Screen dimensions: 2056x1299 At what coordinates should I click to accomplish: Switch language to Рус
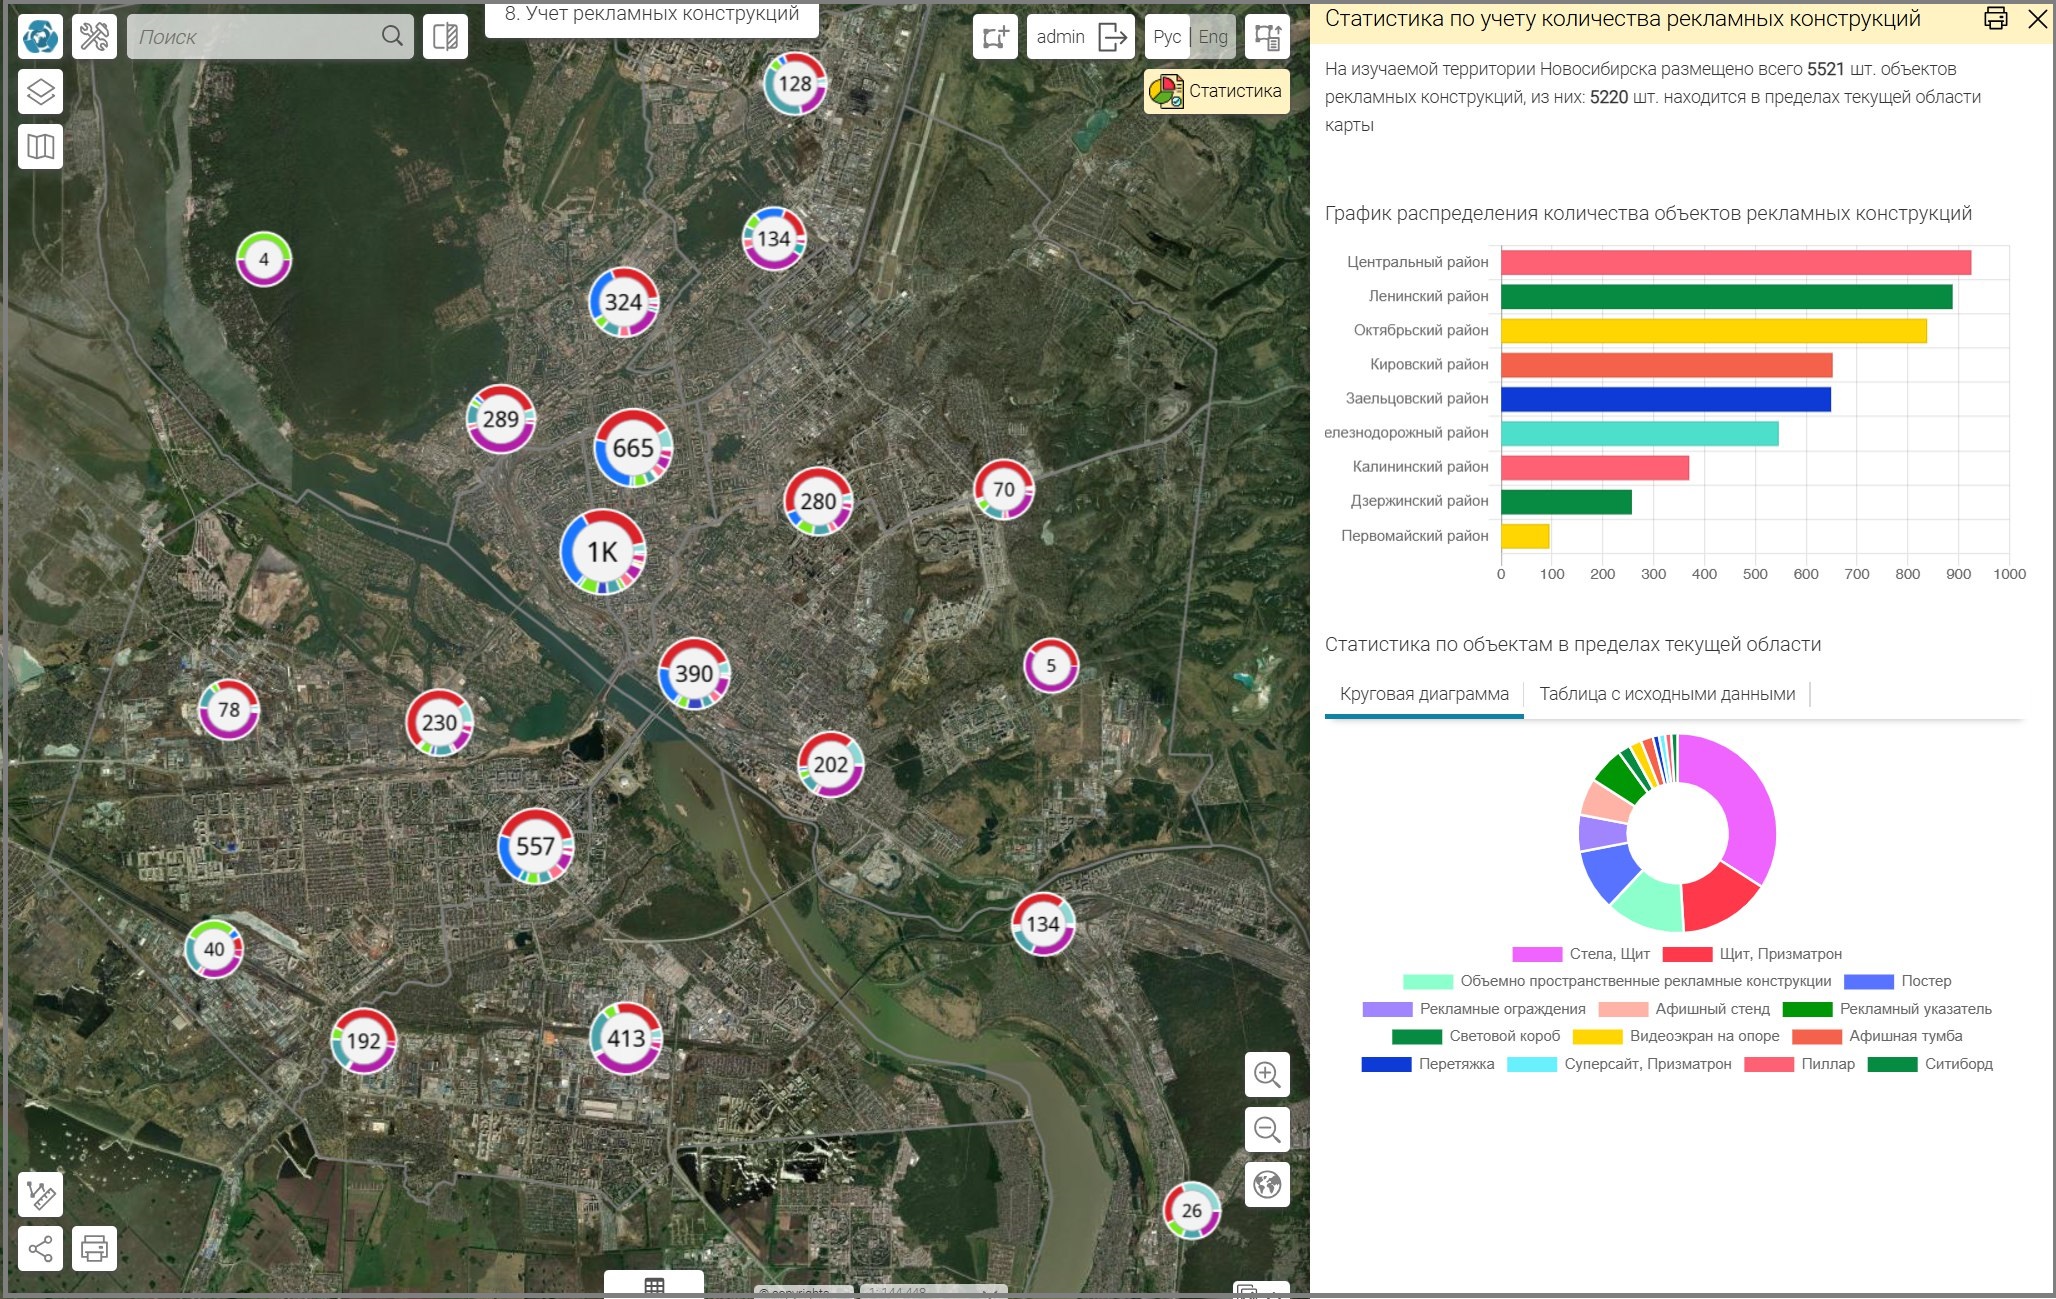tap(1167, 37)
